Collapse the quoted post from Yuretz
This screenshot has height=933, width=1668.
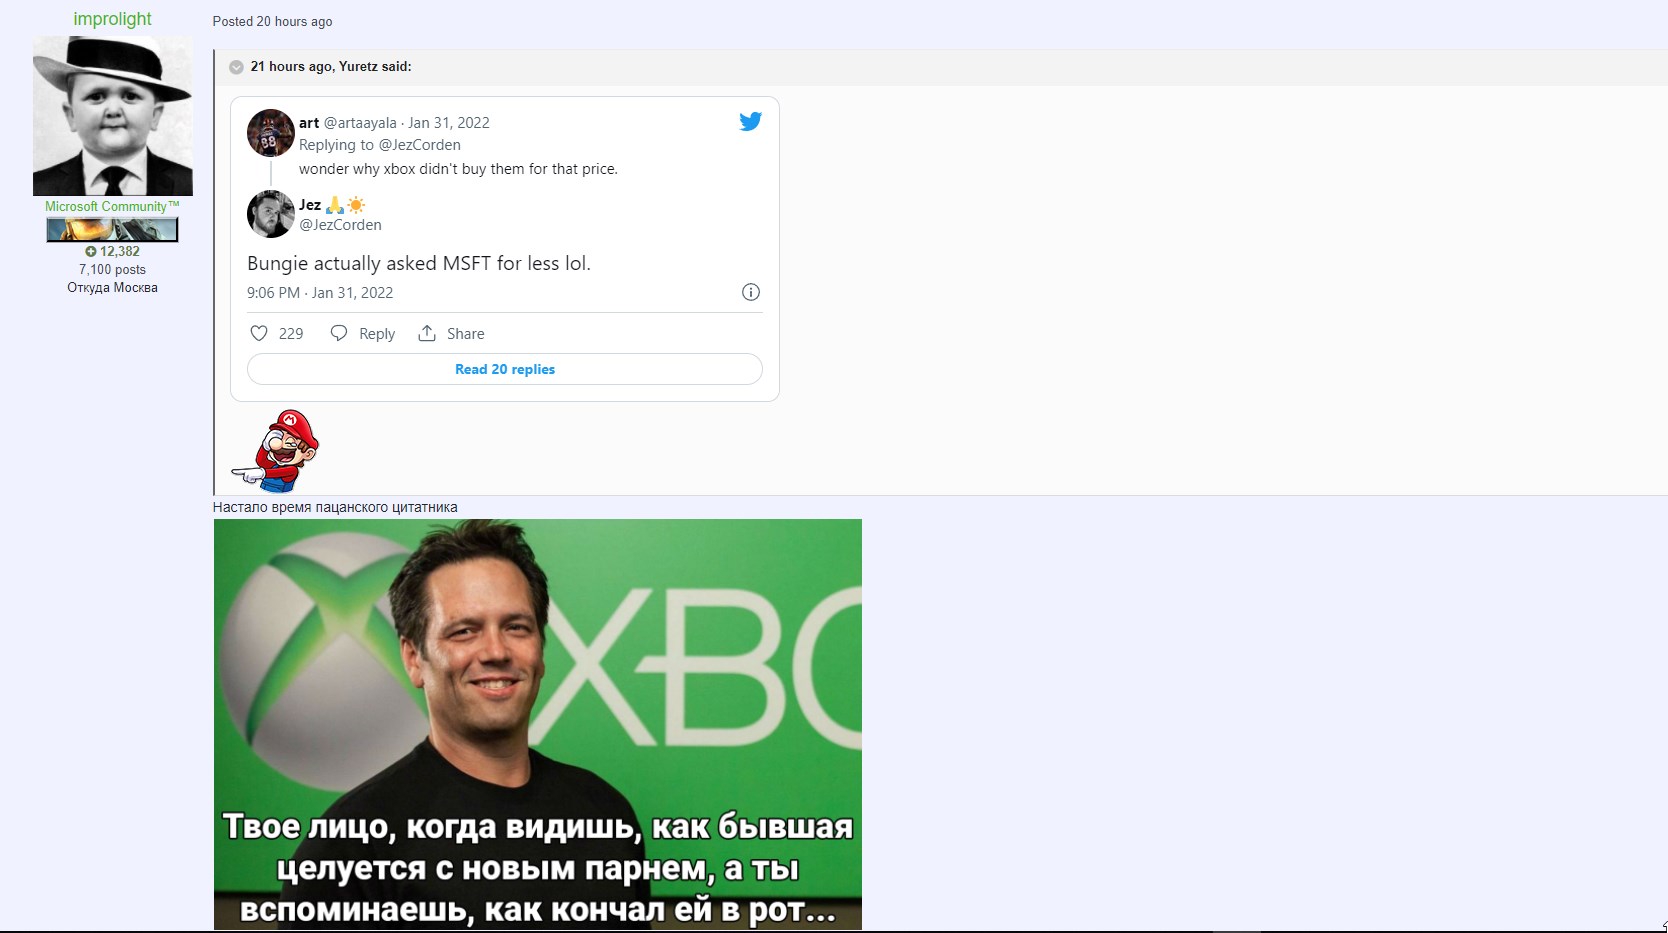[x=236, y=67]
